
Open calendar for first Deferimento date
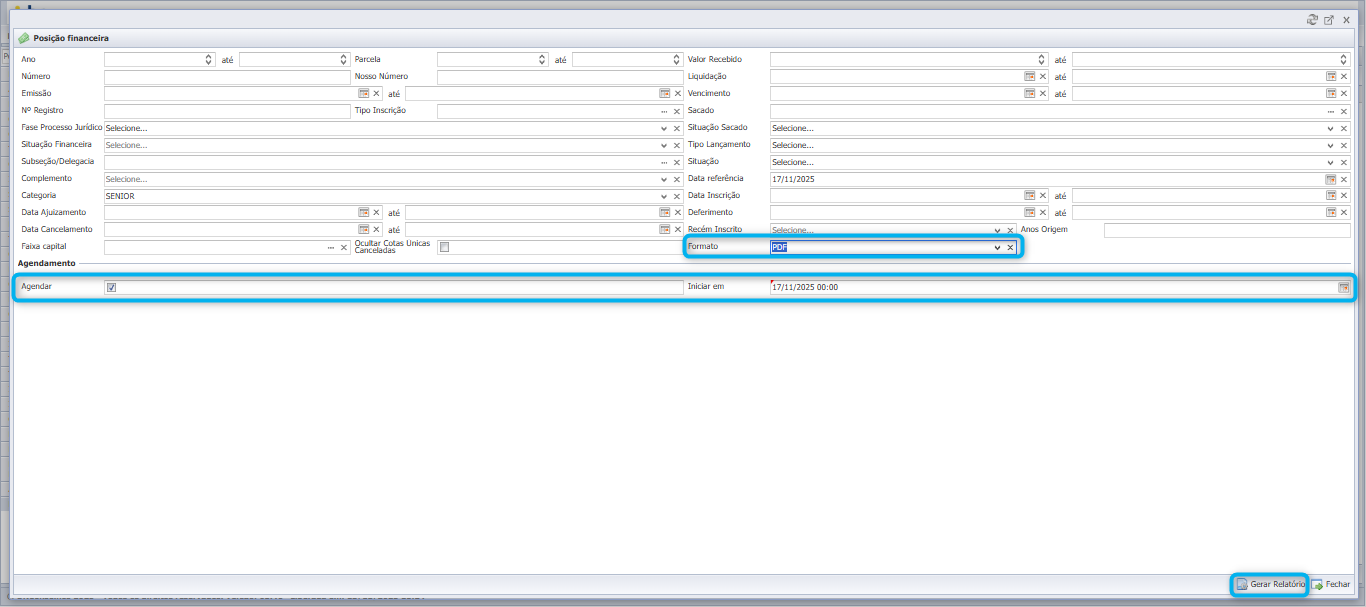(x=1030, y=213)
